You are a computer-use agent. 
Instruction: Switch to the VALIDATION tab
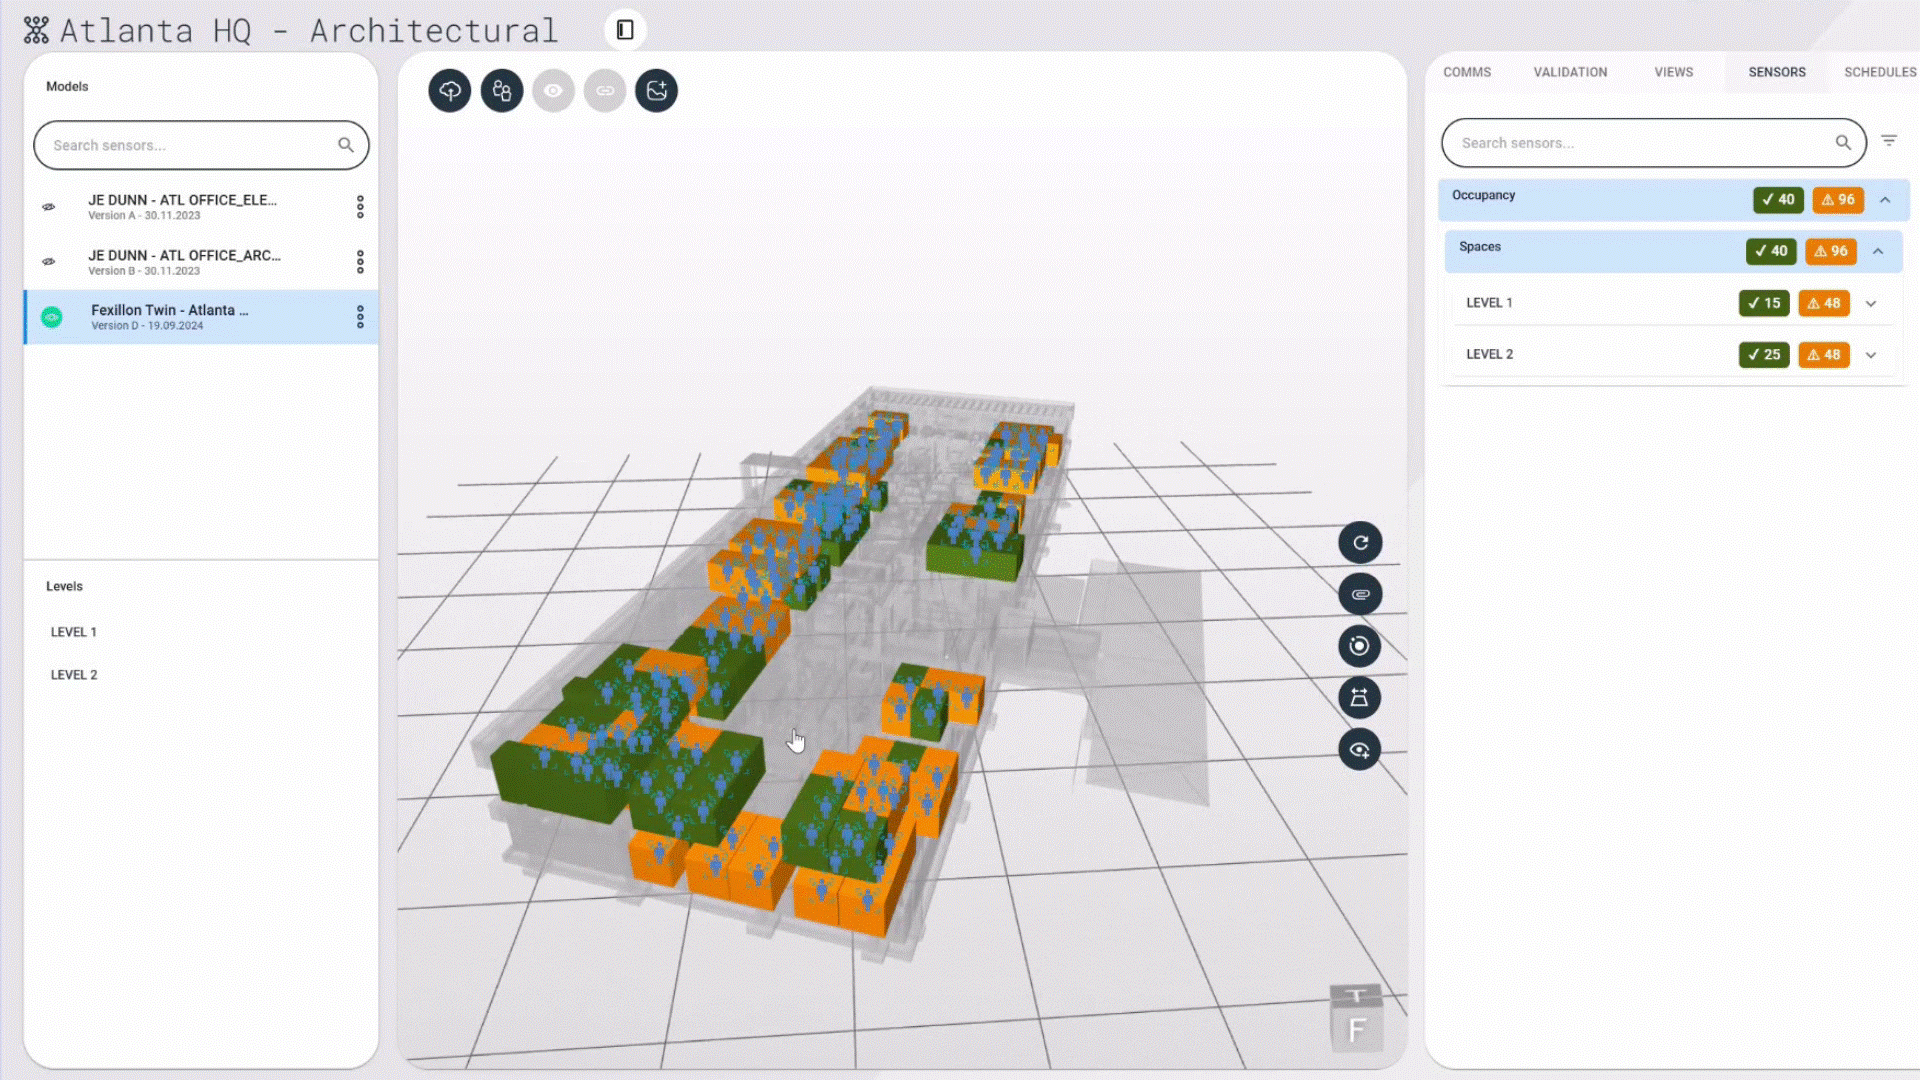(x=1570, y=72)
